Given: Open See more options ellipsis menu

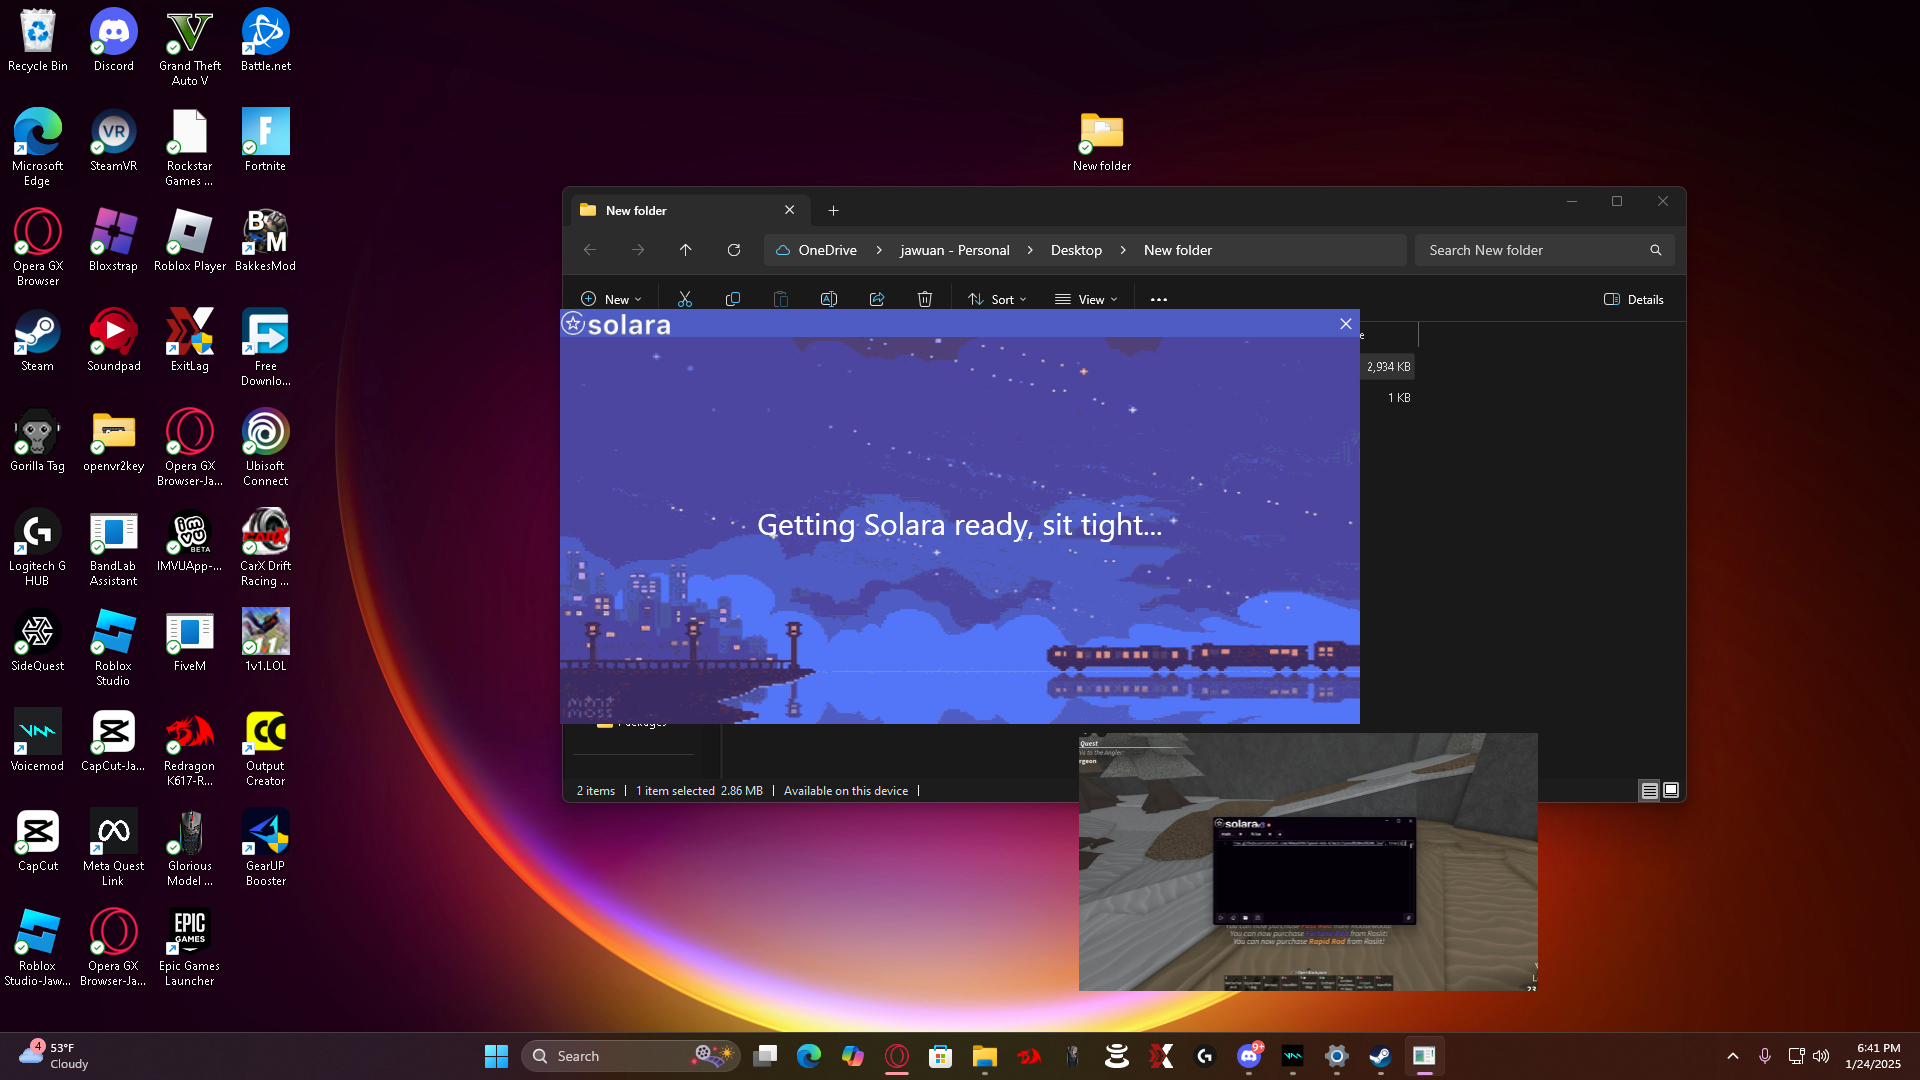Looking at the screenshot, I should coord(1159,299).
